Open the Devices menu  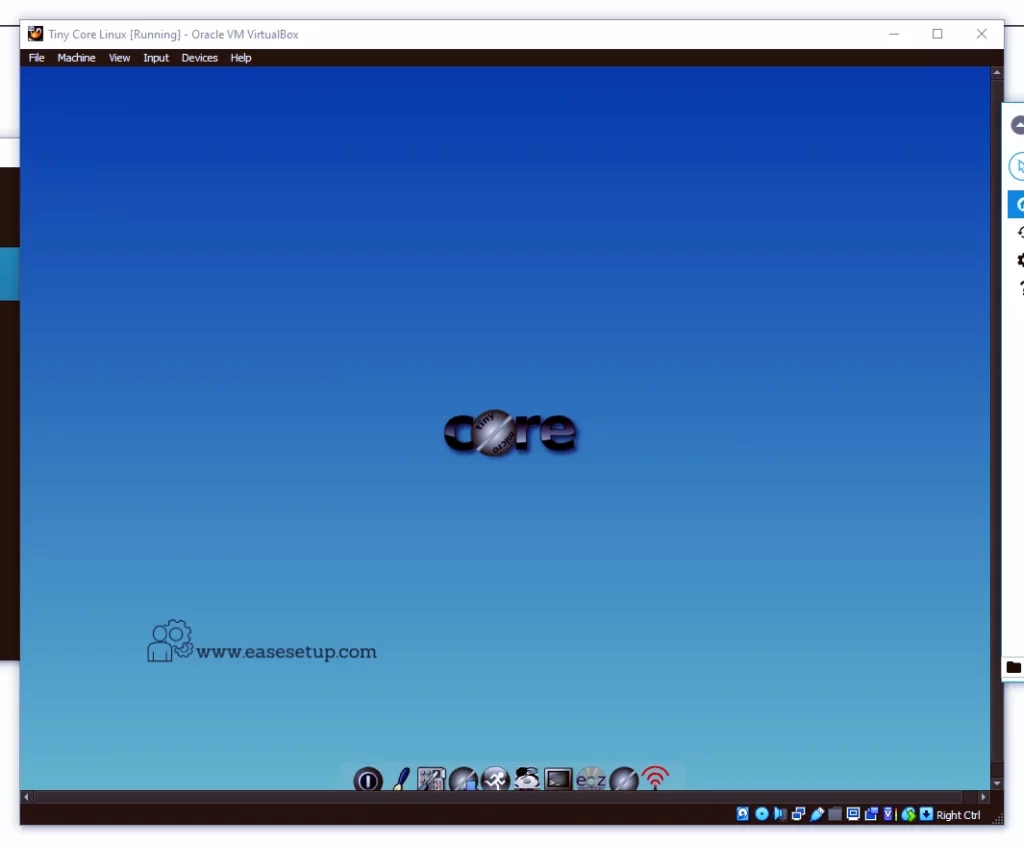199,57
